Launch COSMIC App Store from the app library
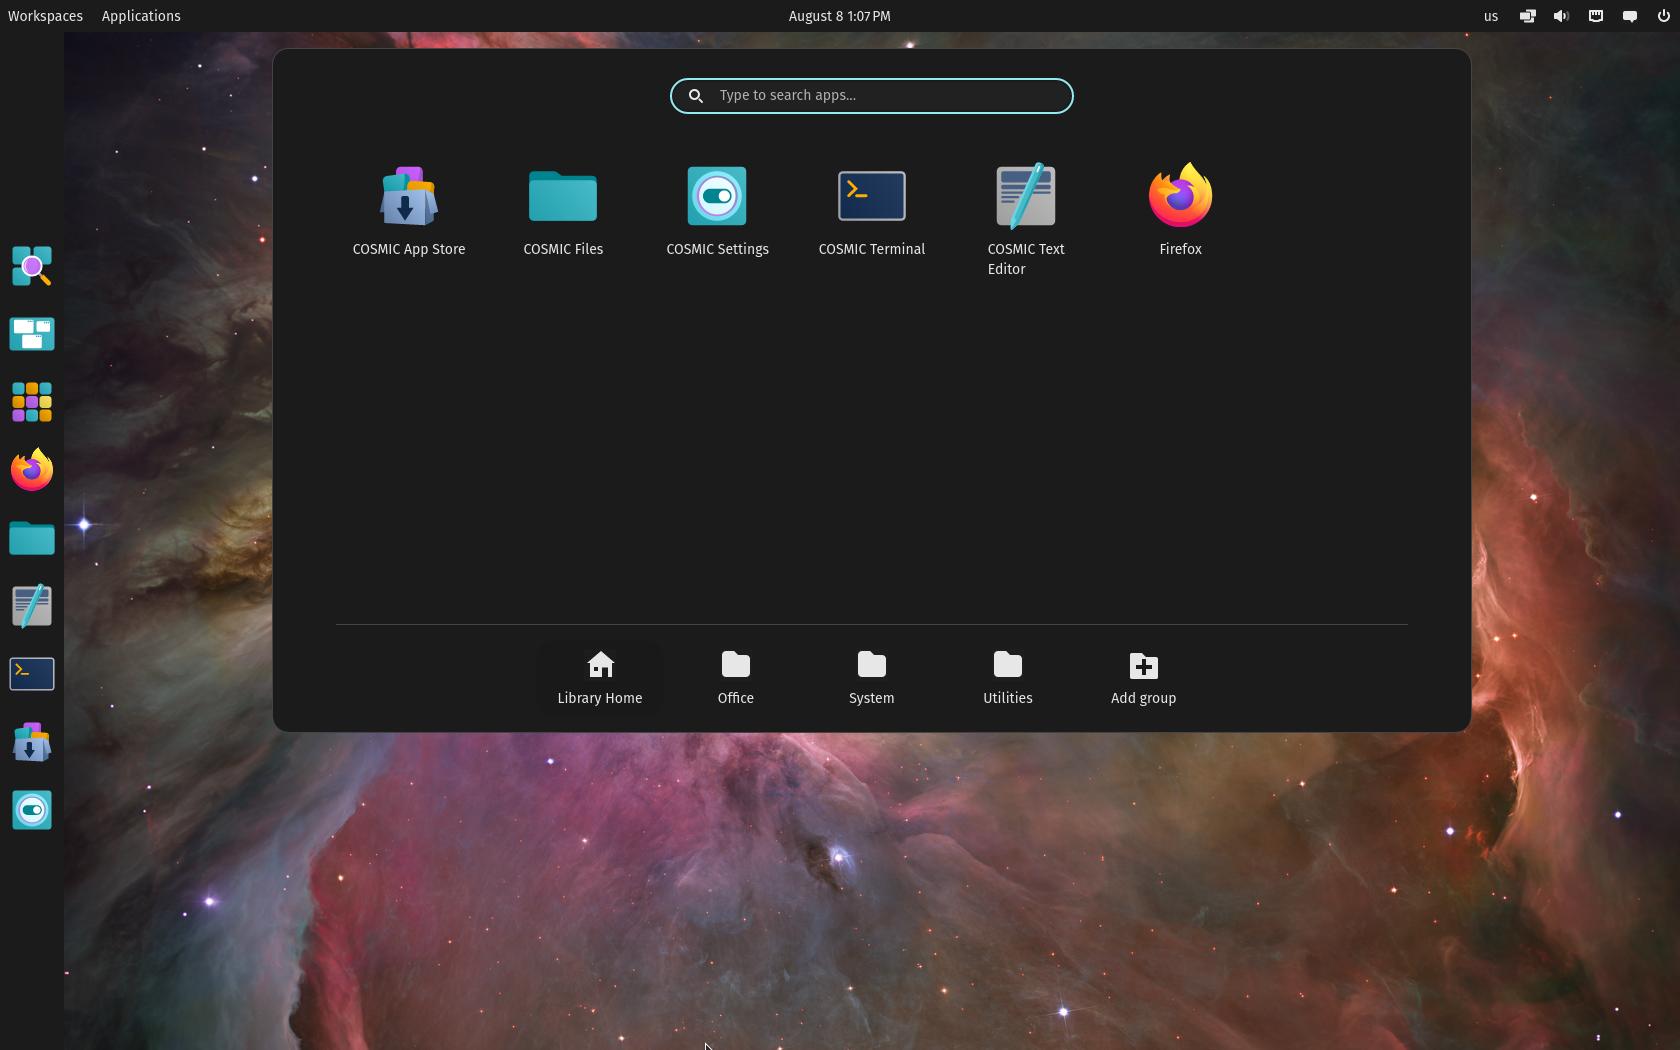The width and height of the screenshot is (1680, 1050). [409, 212]
